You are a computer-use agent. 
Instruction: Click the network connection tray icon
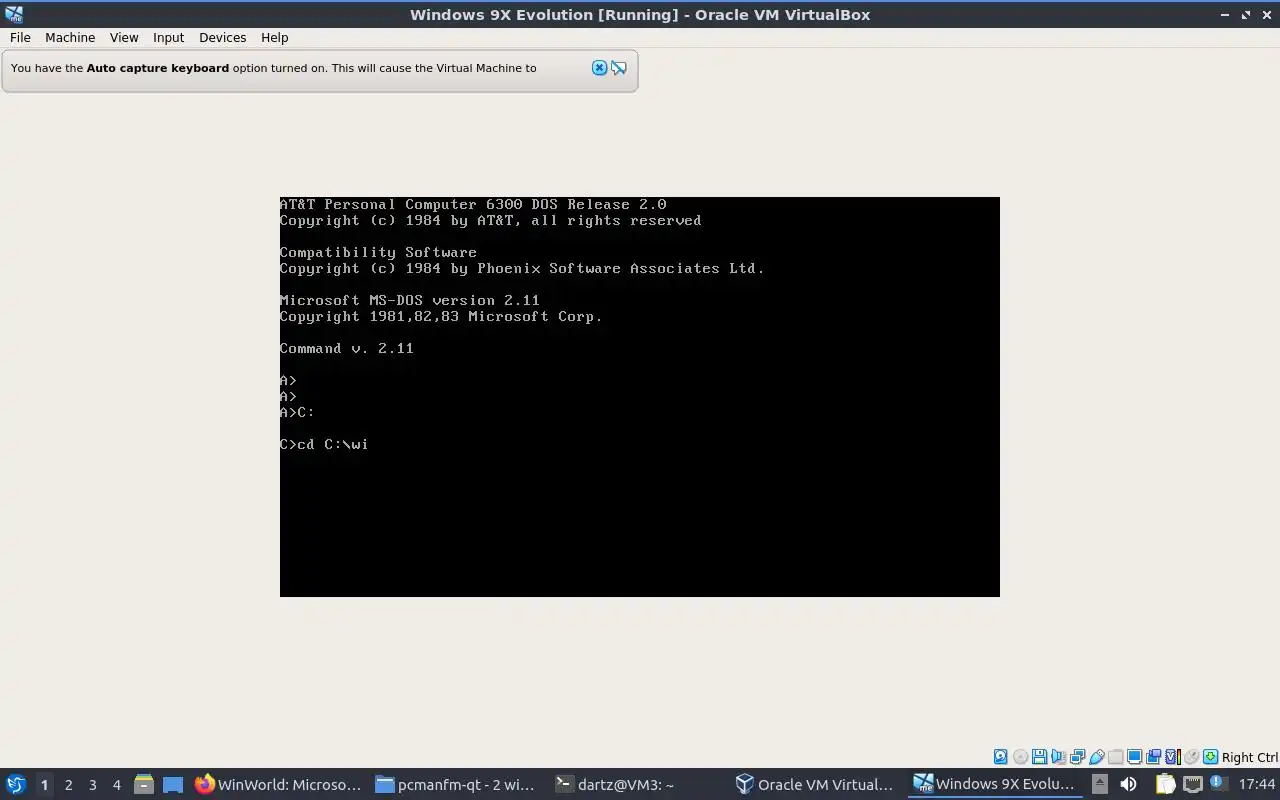coord(1192,784)
